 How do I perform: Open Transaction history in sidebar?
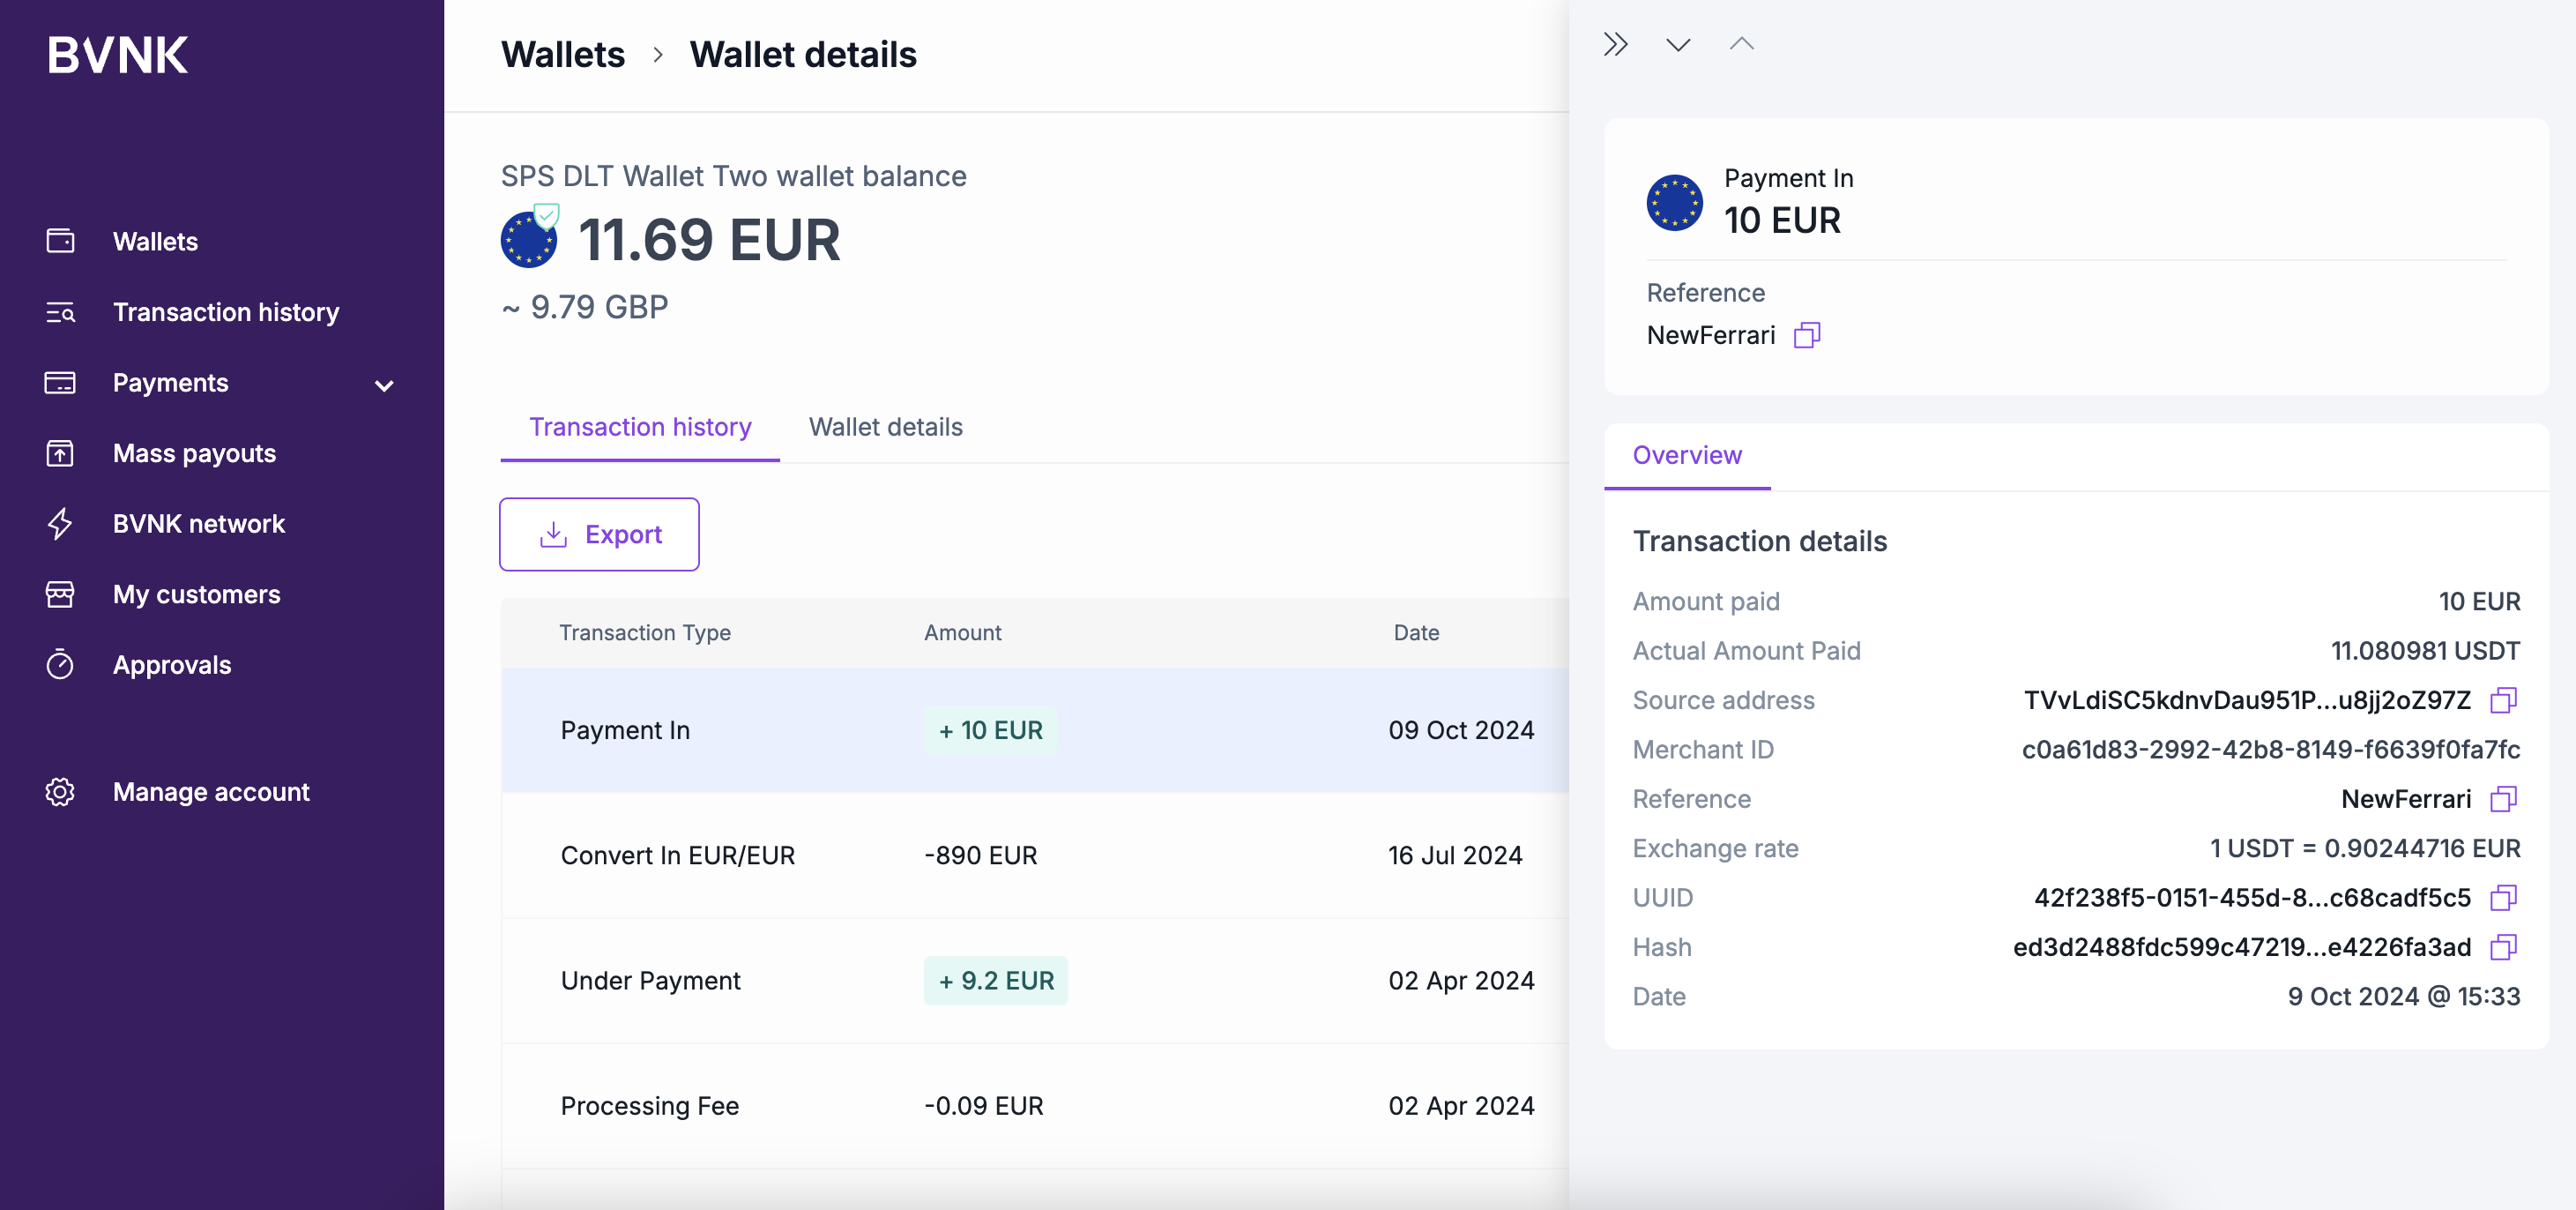pyautogui.click(x=226, y=312)
